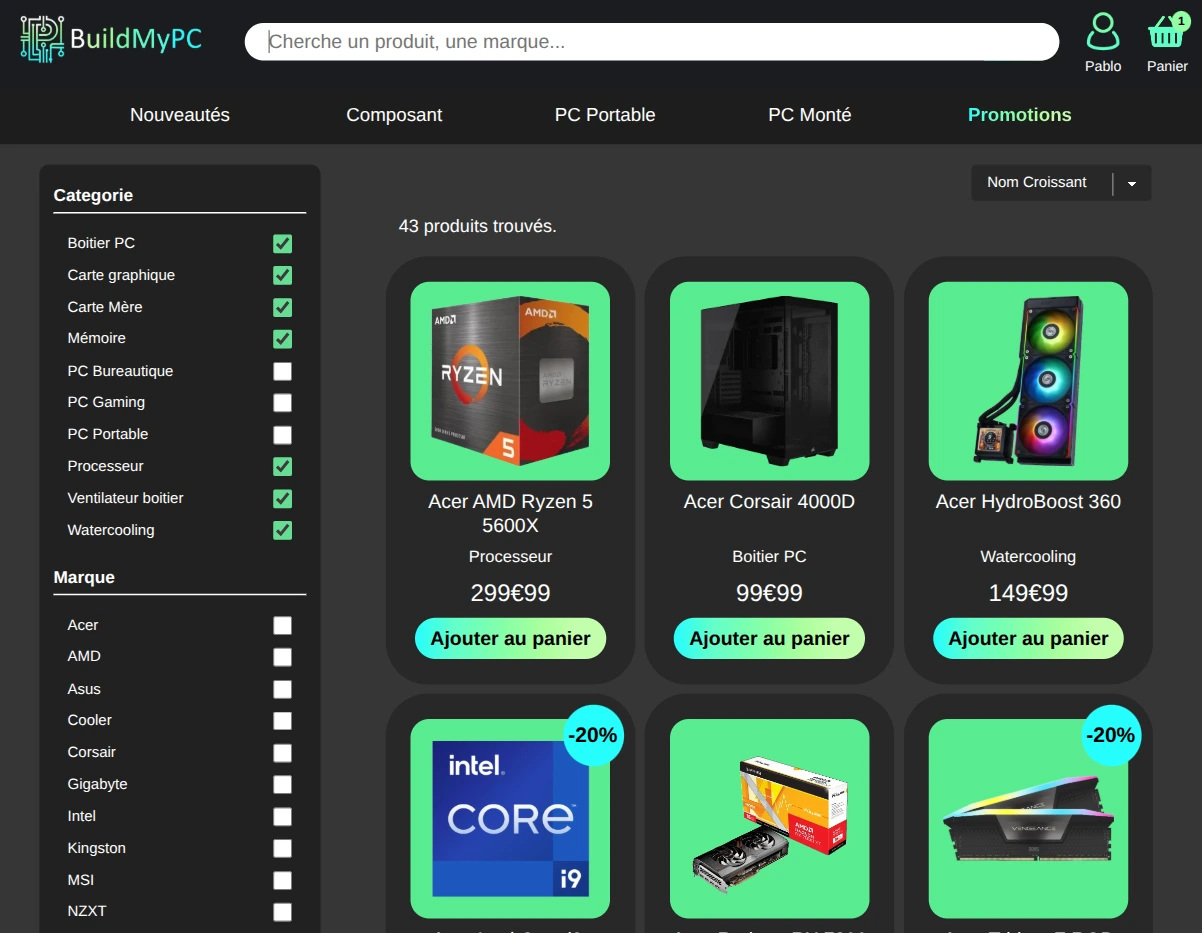This screenshot has height=933, width=1202.
Task: Open the Acer HydroBoost 360 product title
Action: click(1028, 502)
